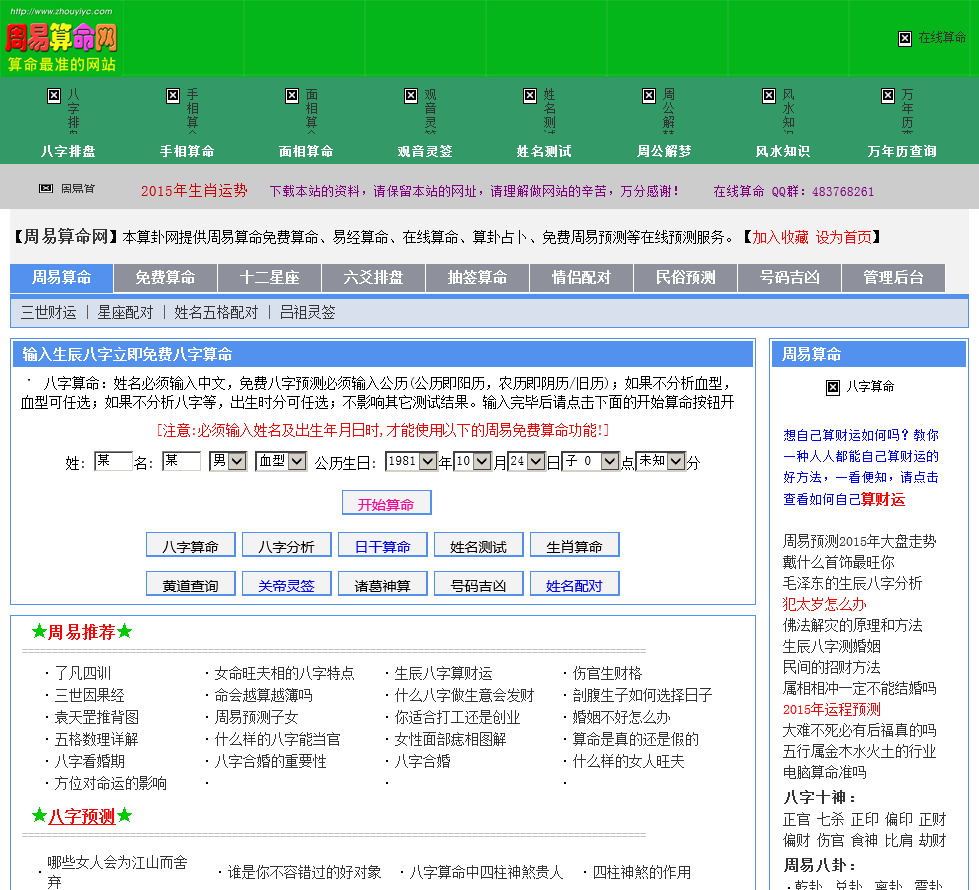Click the 黄道查询 button
The image size is (979, 890).
pos(190,585)
